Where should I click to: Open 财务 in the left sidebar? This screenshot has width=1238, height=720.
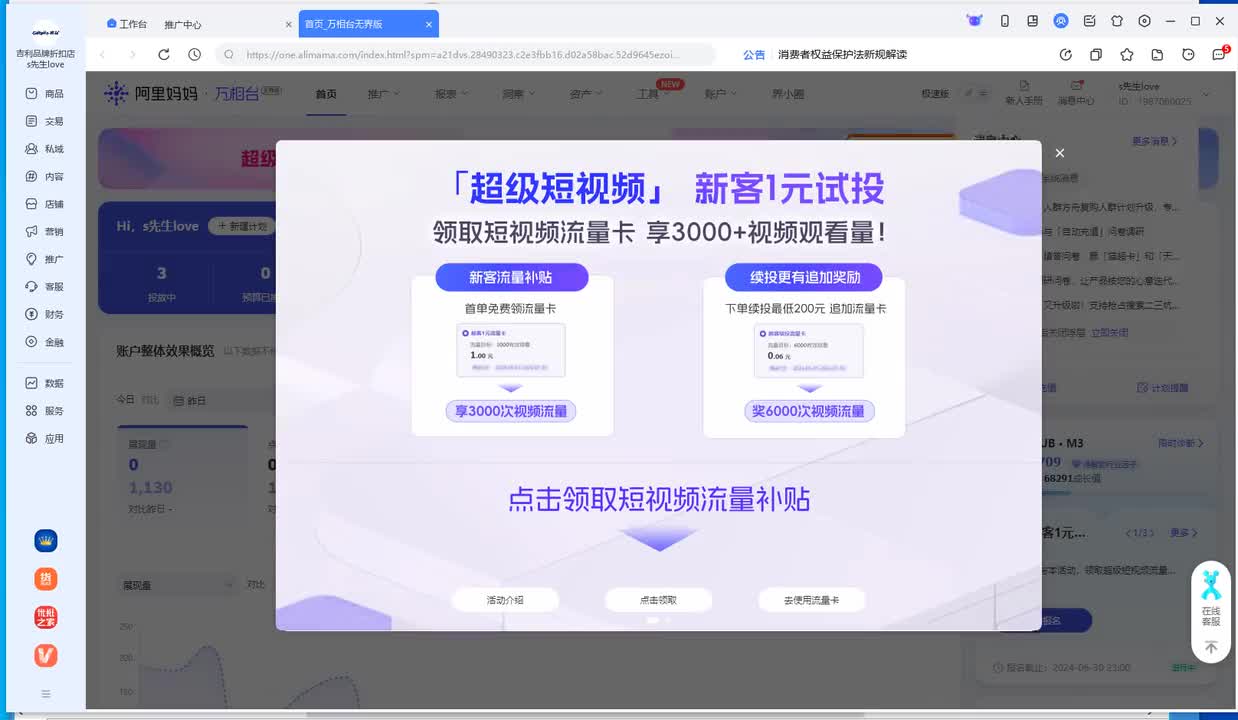coord(45,314)
